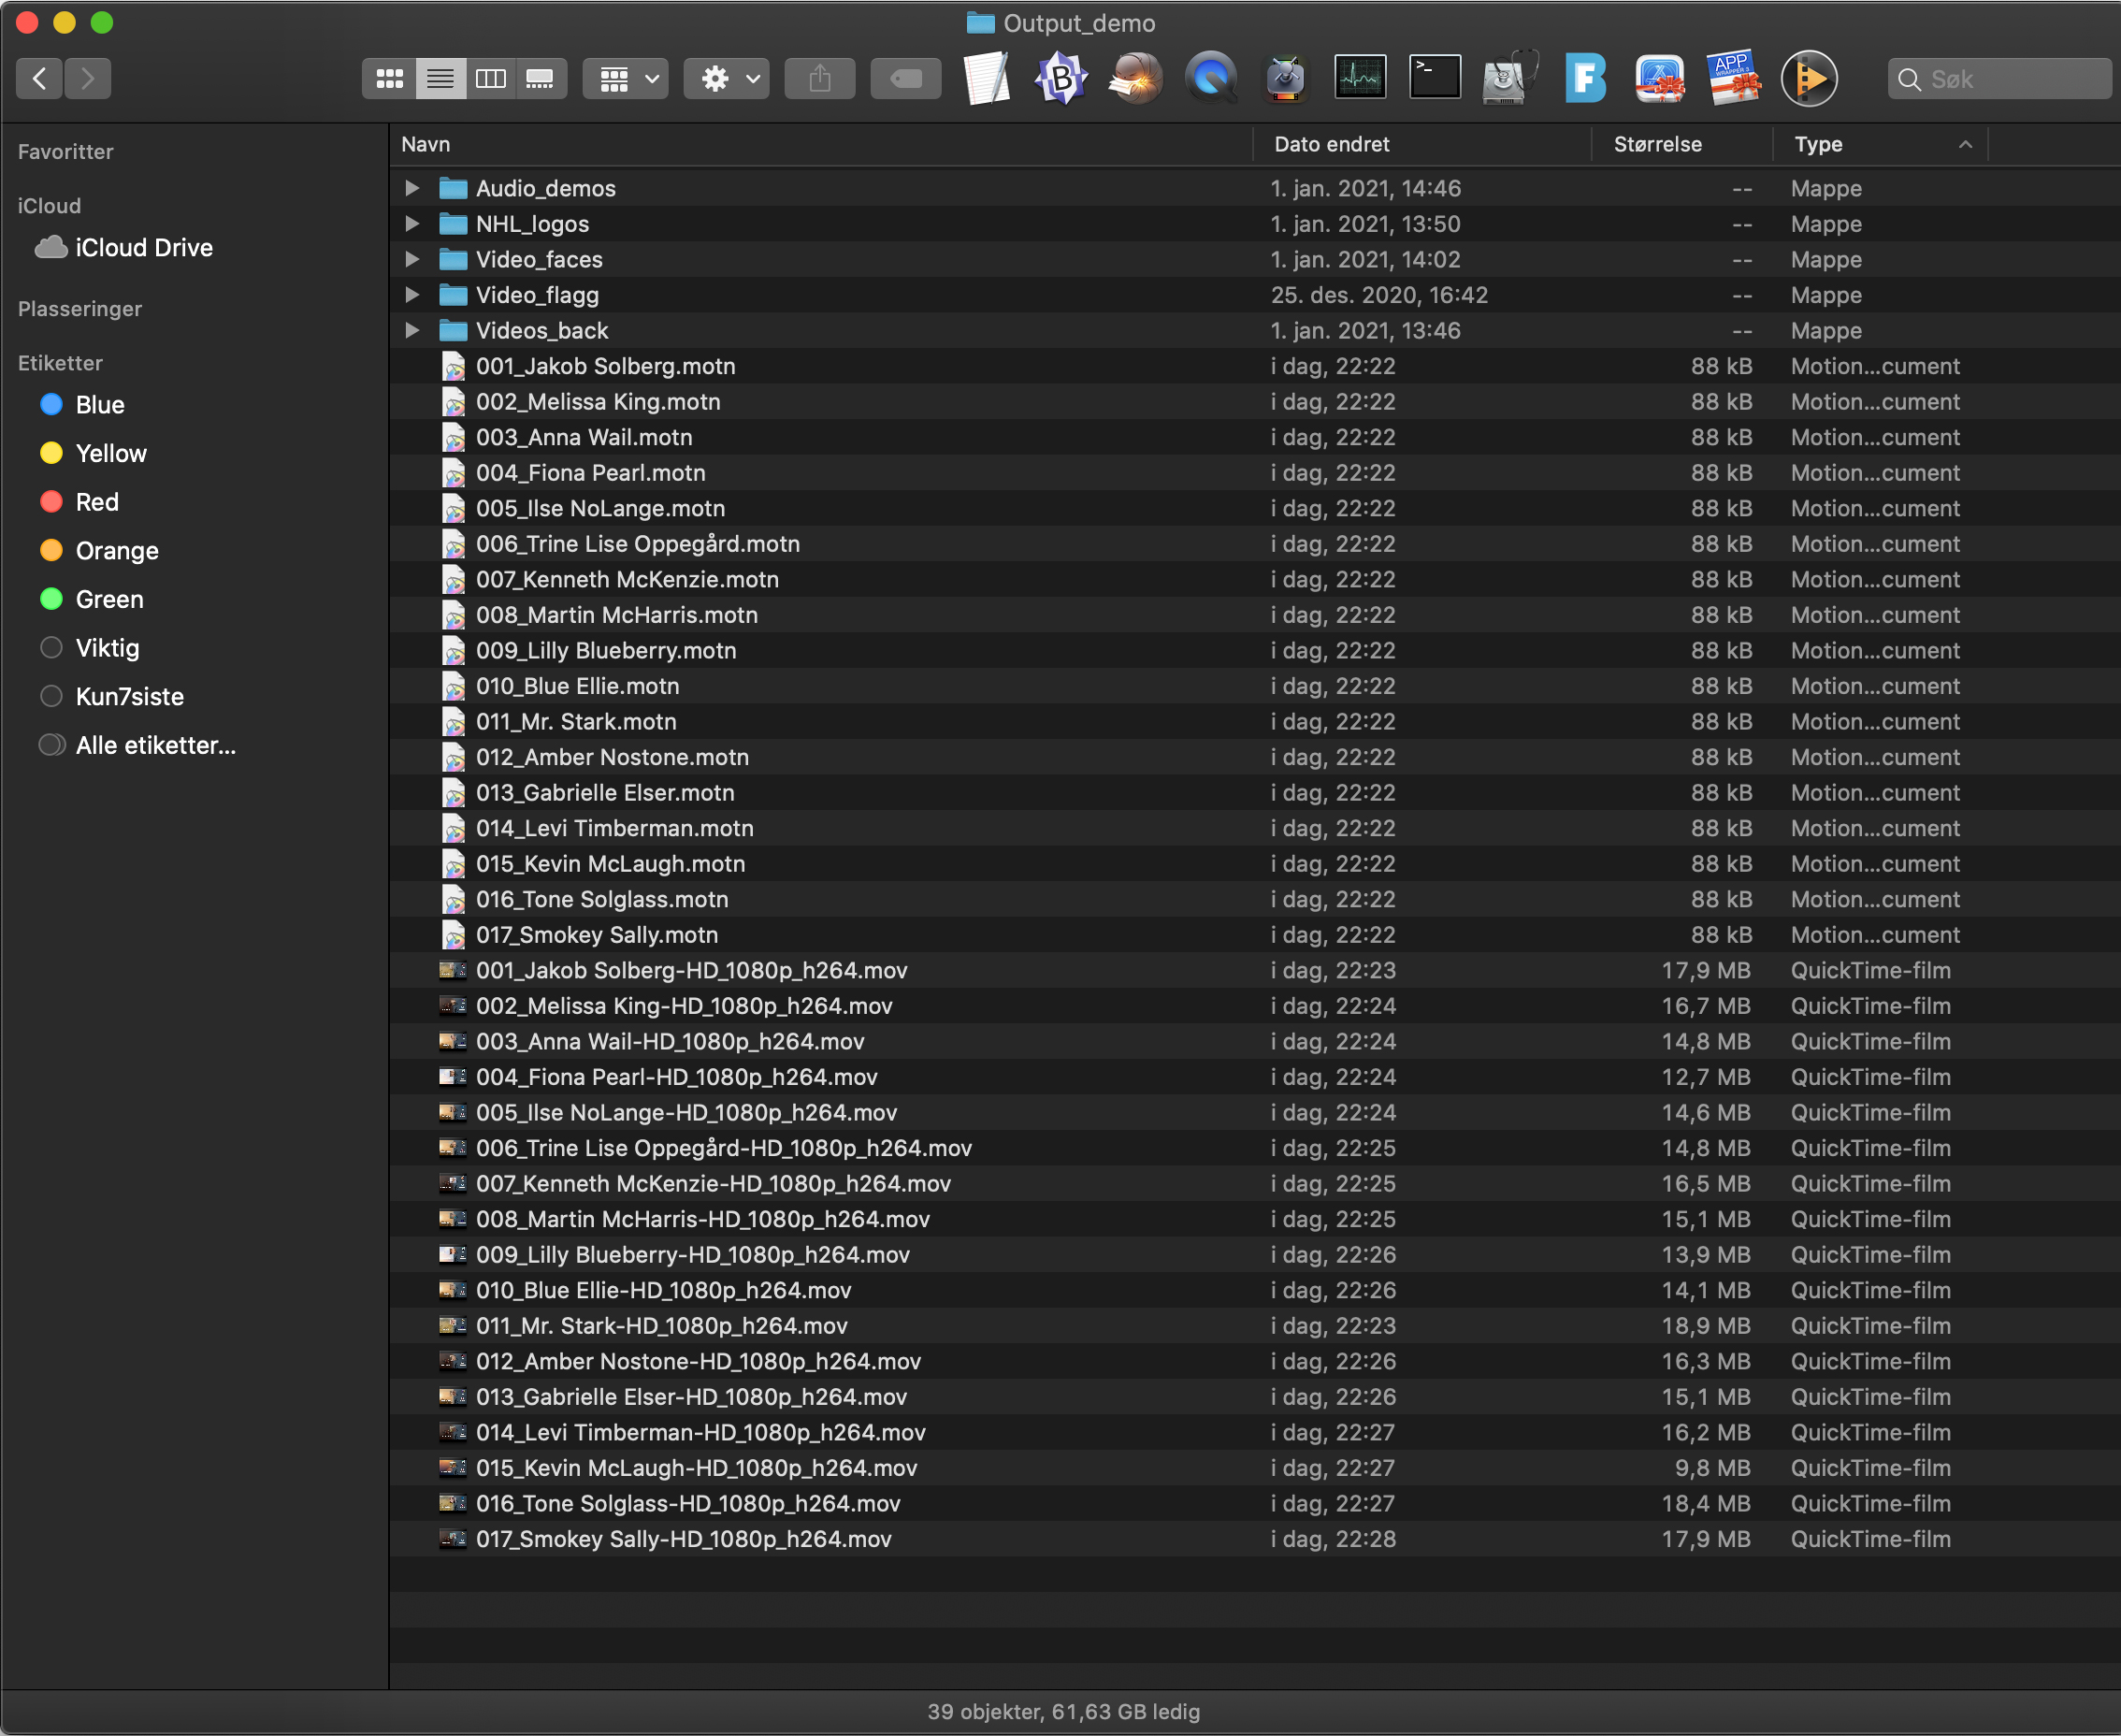Screen dimensions: 2121x1736
Task: Expand the NHL_logos folder
Action: [411, 224]
